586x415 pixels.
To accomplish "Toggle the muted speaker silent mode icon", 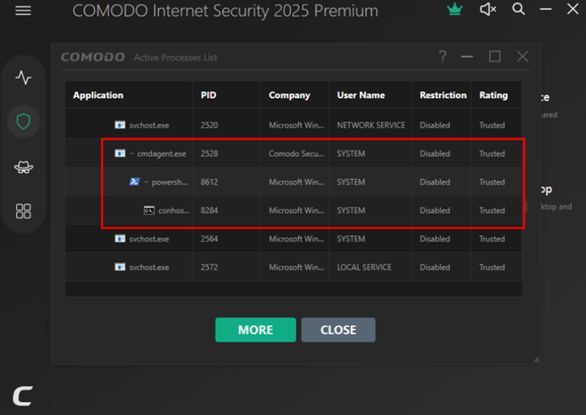I will pos(488,9).
